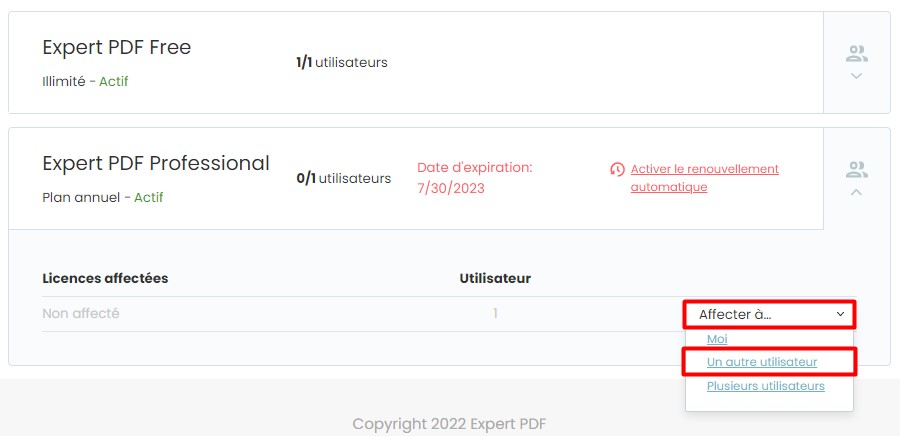This screenshot has width=900, height=436.
Task: Click the Affecter à dropdown arrow
Action: click(840, 314)
